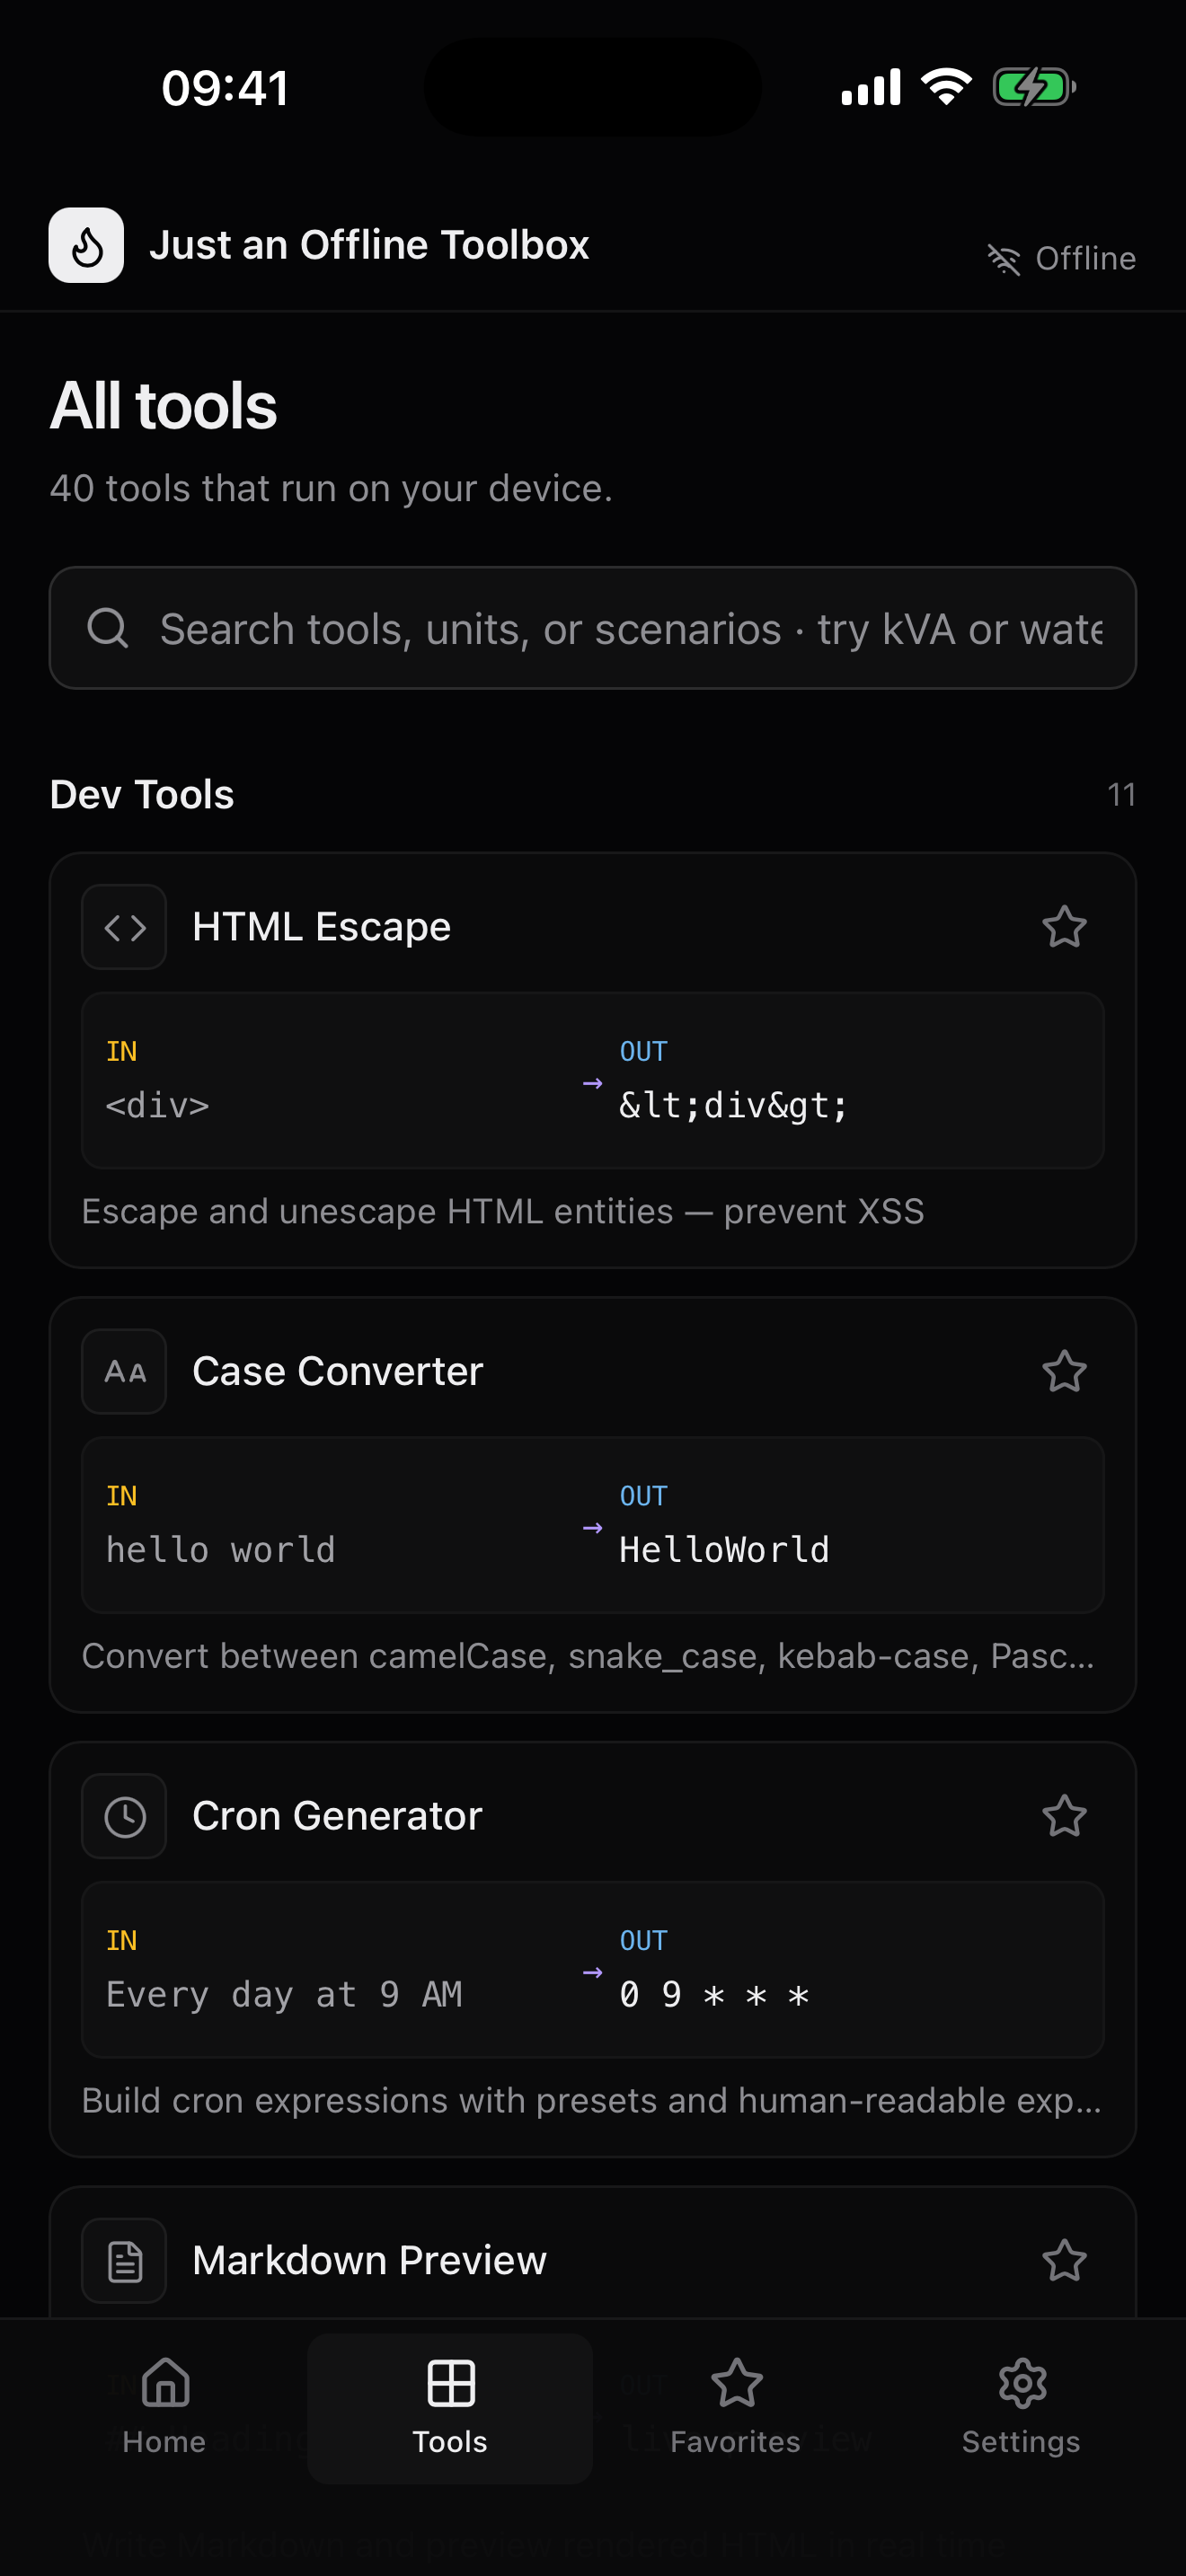The width and height of the screenshot is (1186, 2576).
Task: Click the 'HelloWorld' output sample
Action: click(724, 1549)
